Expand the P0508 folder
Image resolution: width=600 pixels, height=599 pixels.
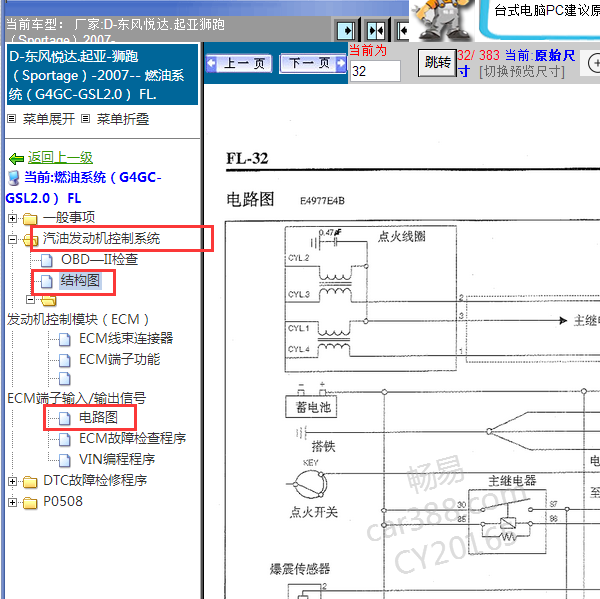(x=12, y=503)
